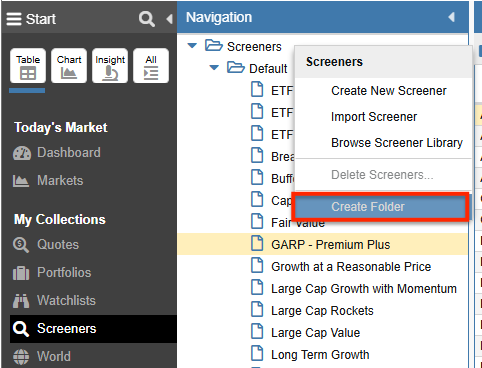
Task: Collapse the Start sidebar arrow
Action: pos(169,19)
